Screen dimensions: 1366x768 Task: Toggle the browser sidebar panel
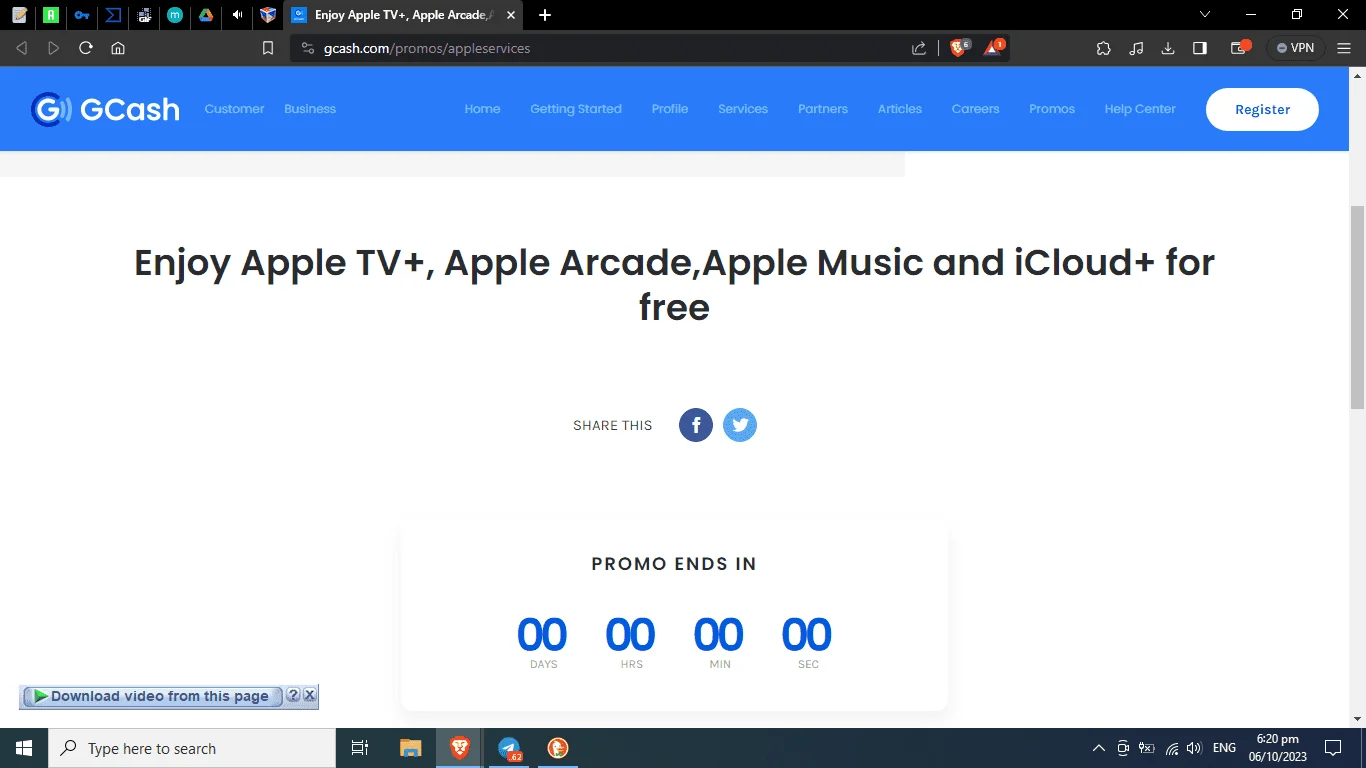coord(1200,48)
